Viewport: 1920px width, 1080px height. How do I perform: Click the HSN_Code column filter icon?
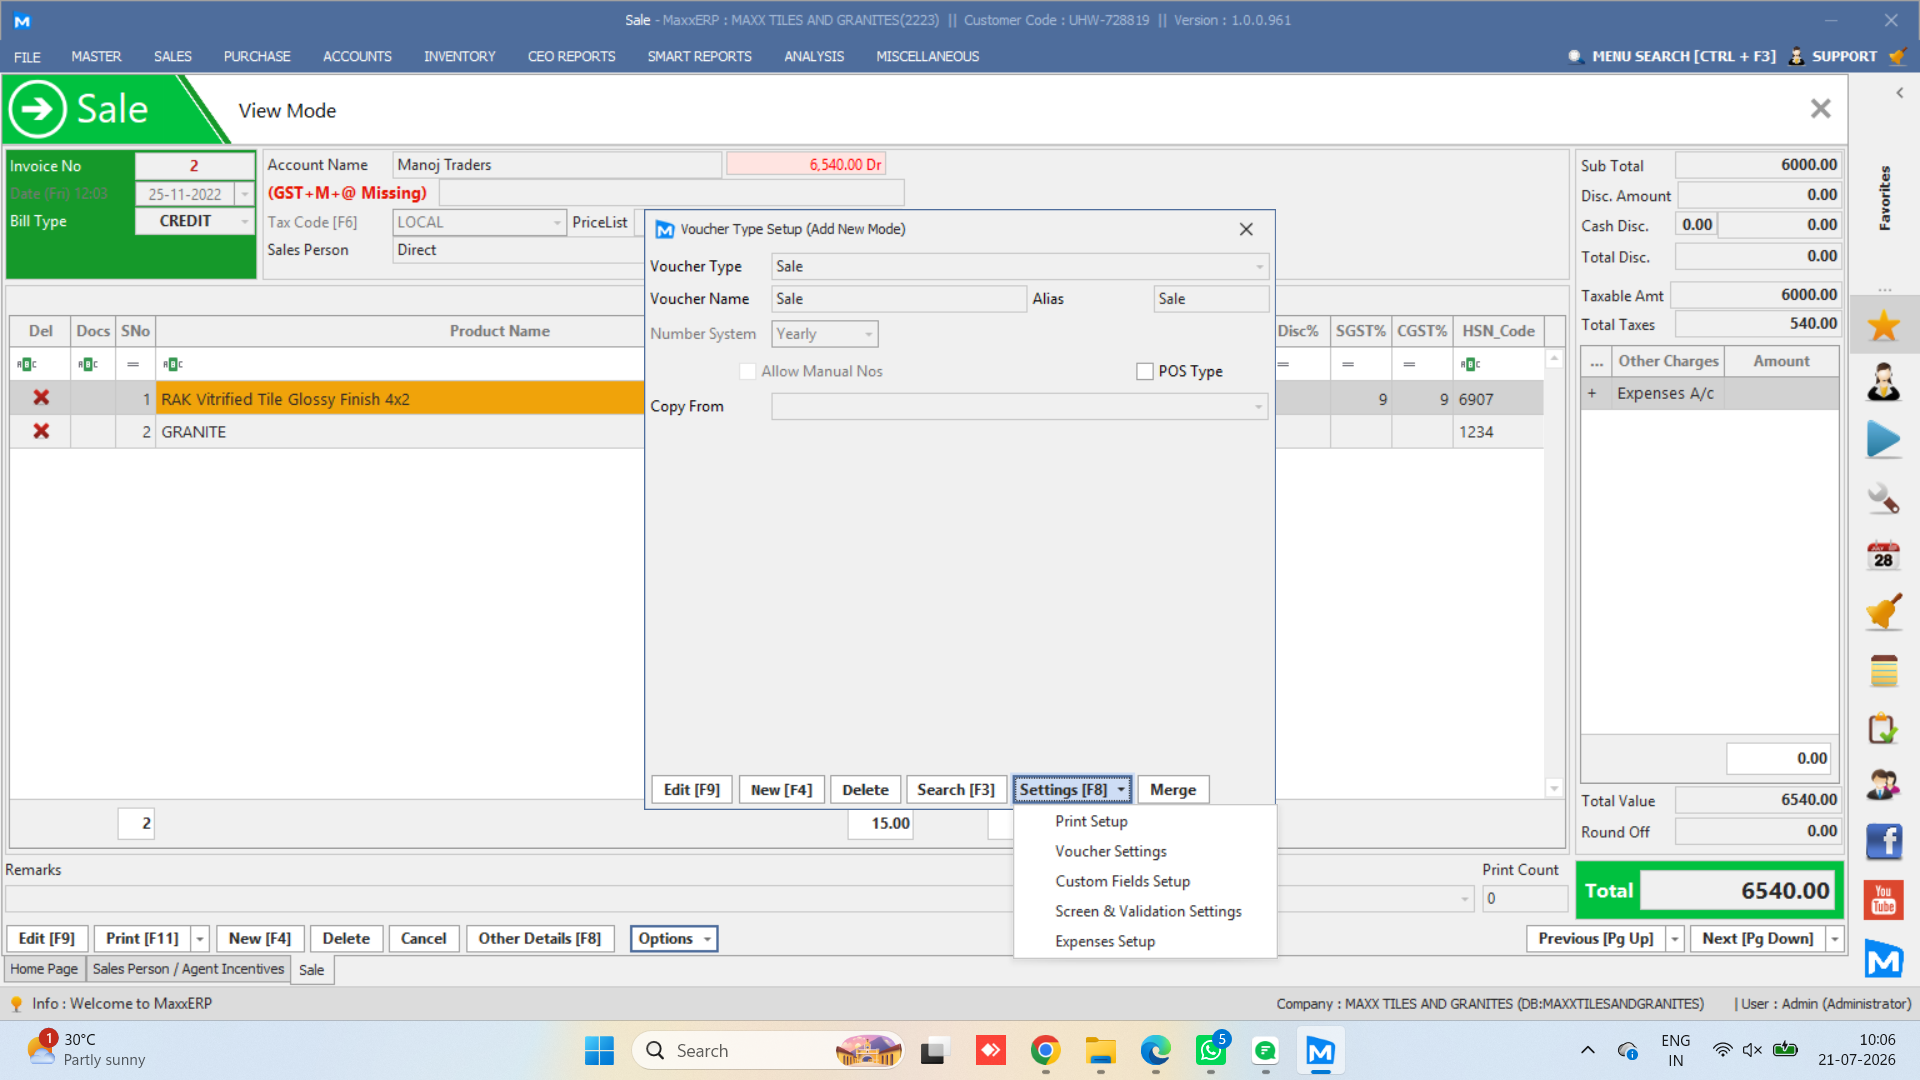1470,364
